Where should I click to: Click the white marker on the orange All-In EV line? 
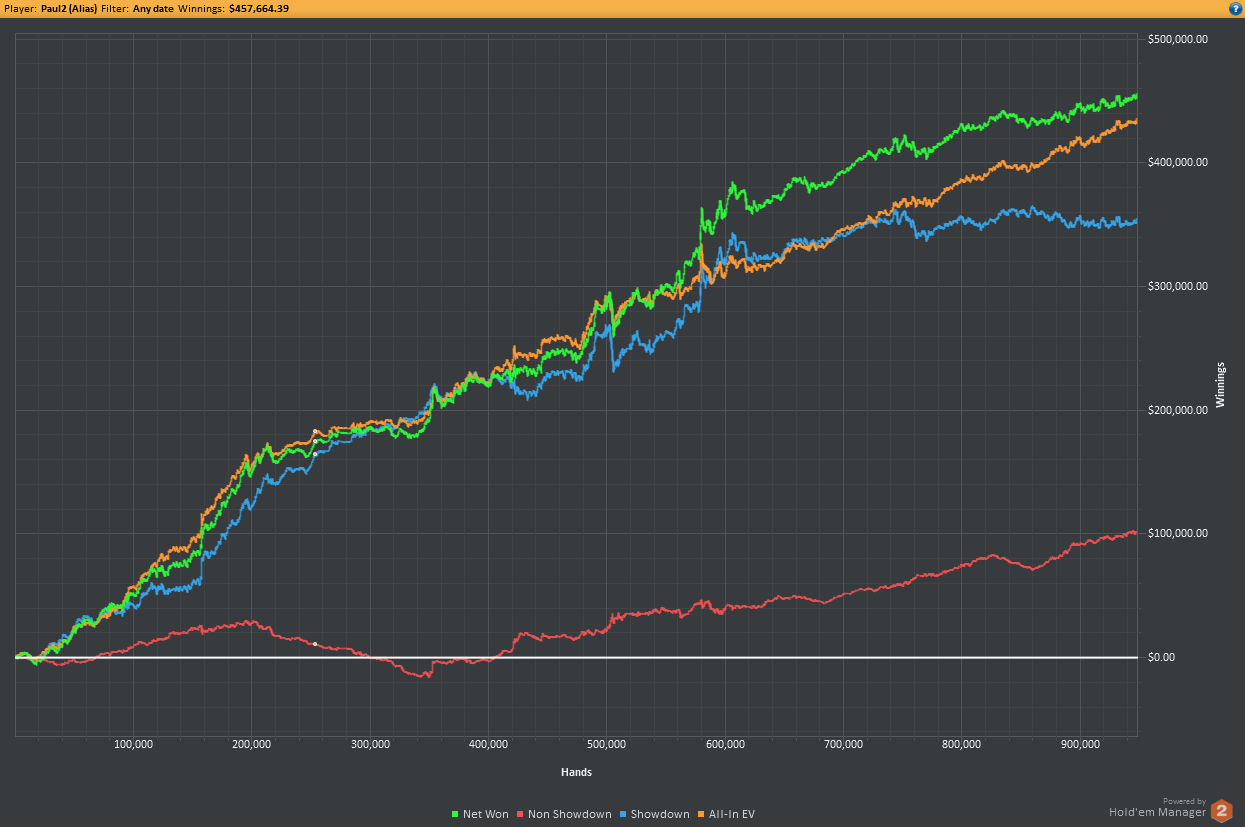[x=315, y=432]
